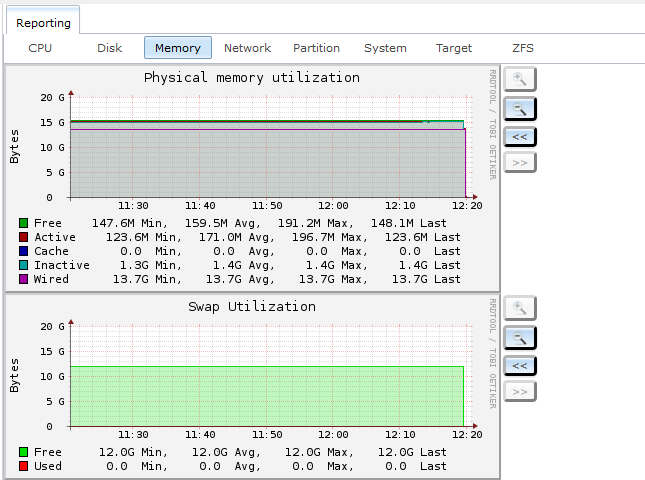Click the Physical memory utilization title
The width and height of the screenshot is (645, 480).
pos(252,78)
